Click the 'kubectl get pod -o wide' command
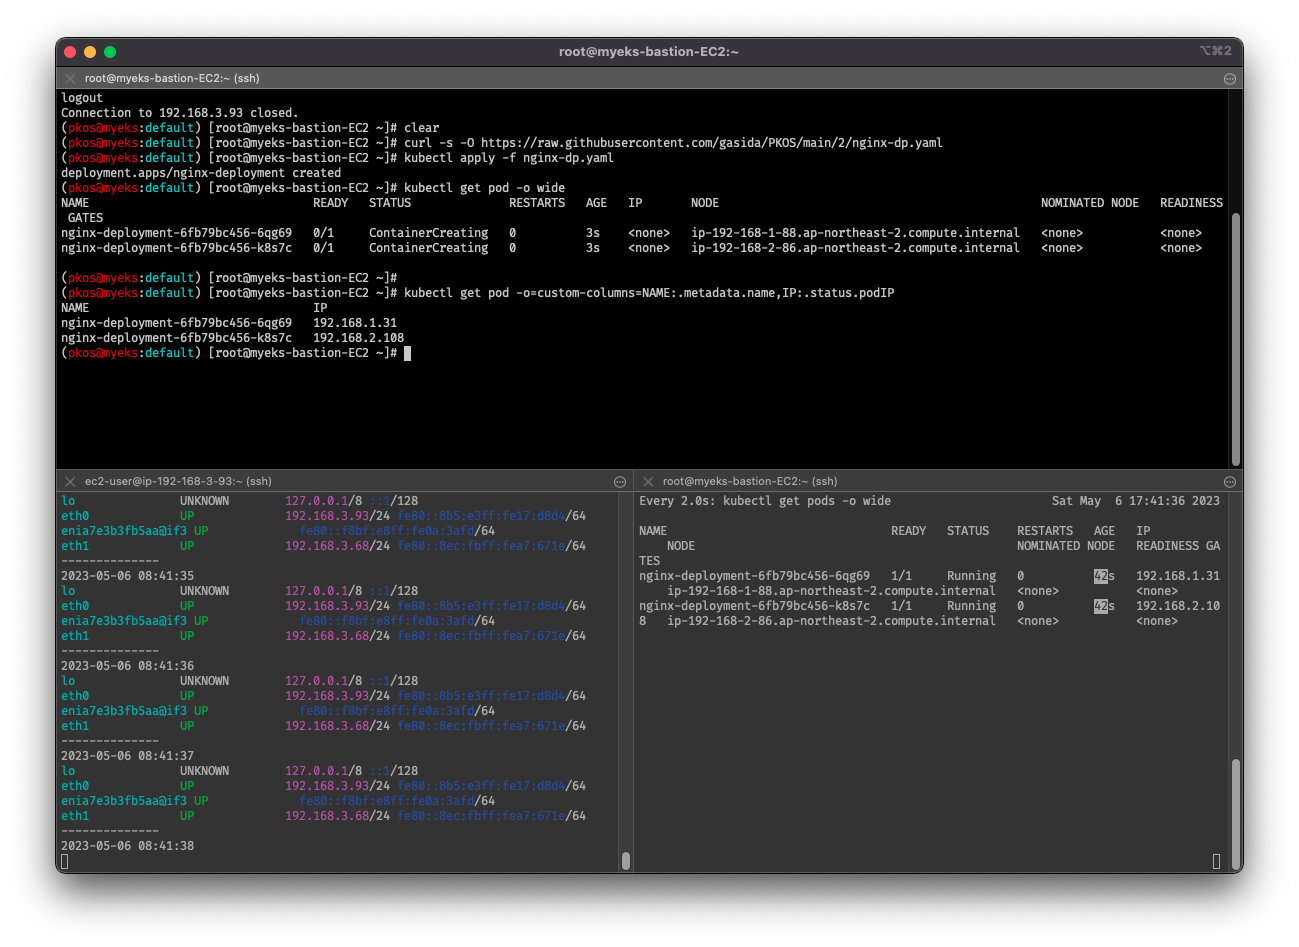 [485, 188]
